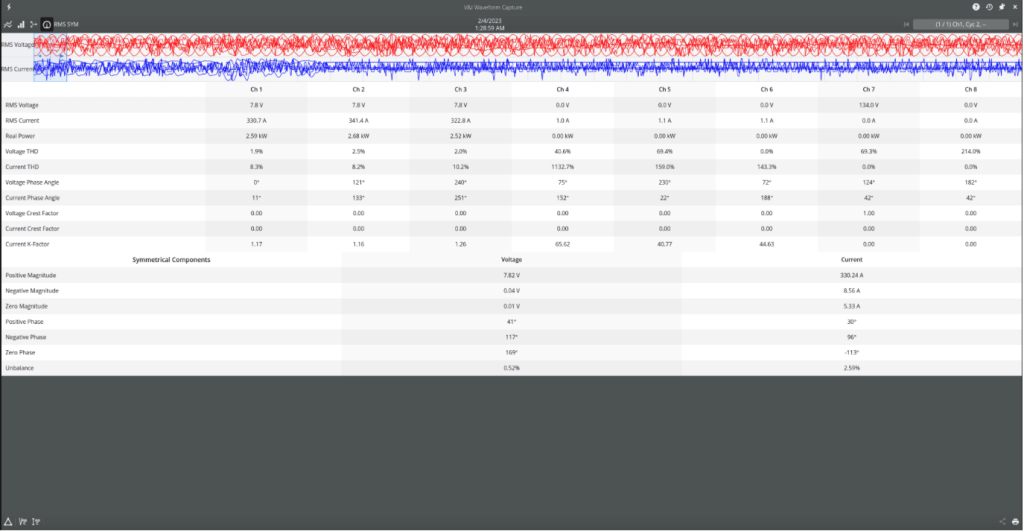Click the capture time 1:28:59 AM
The height and width of the screenshot is (531, 1024).
[490, 28]
